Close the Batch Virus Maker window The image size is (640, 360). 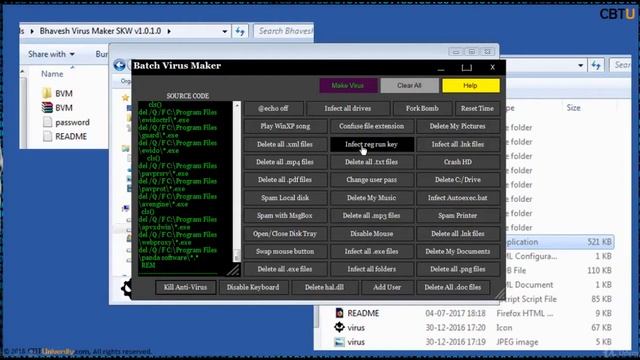tap(493, 67)
